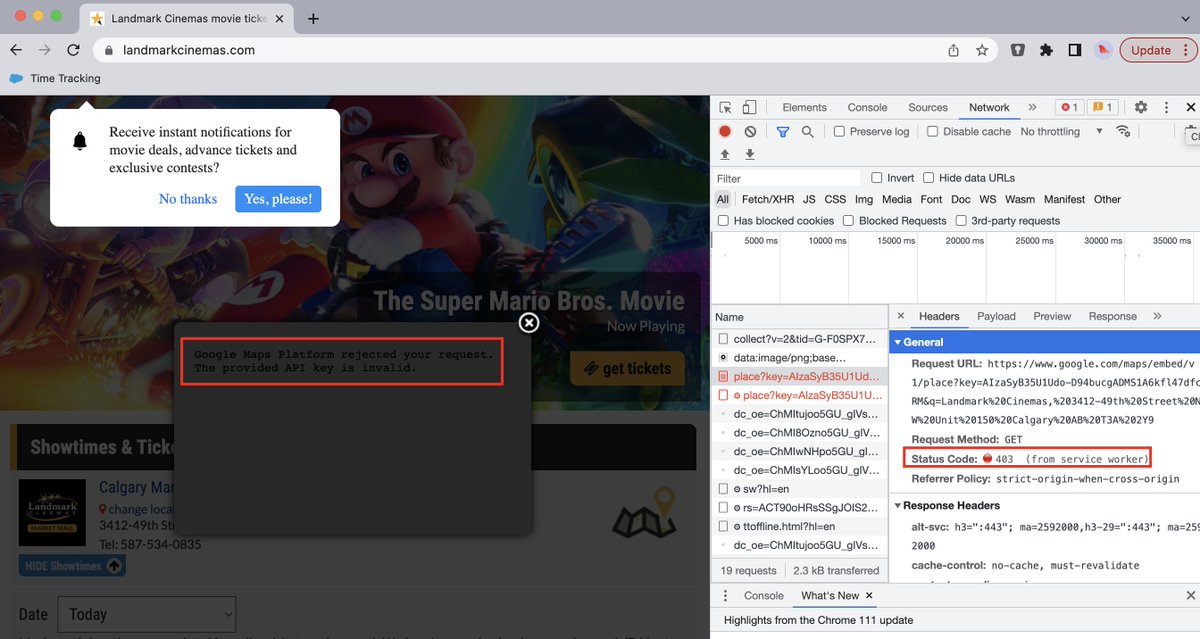
Task: Click the Bitwarden shield extension icon
Action: pos(1017,50)
